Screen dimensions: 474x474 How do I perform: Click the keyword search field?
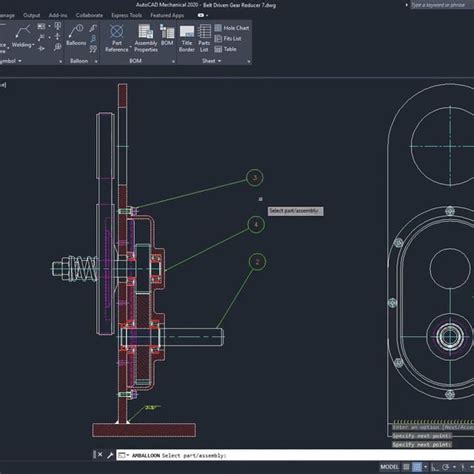click(442, 5)
